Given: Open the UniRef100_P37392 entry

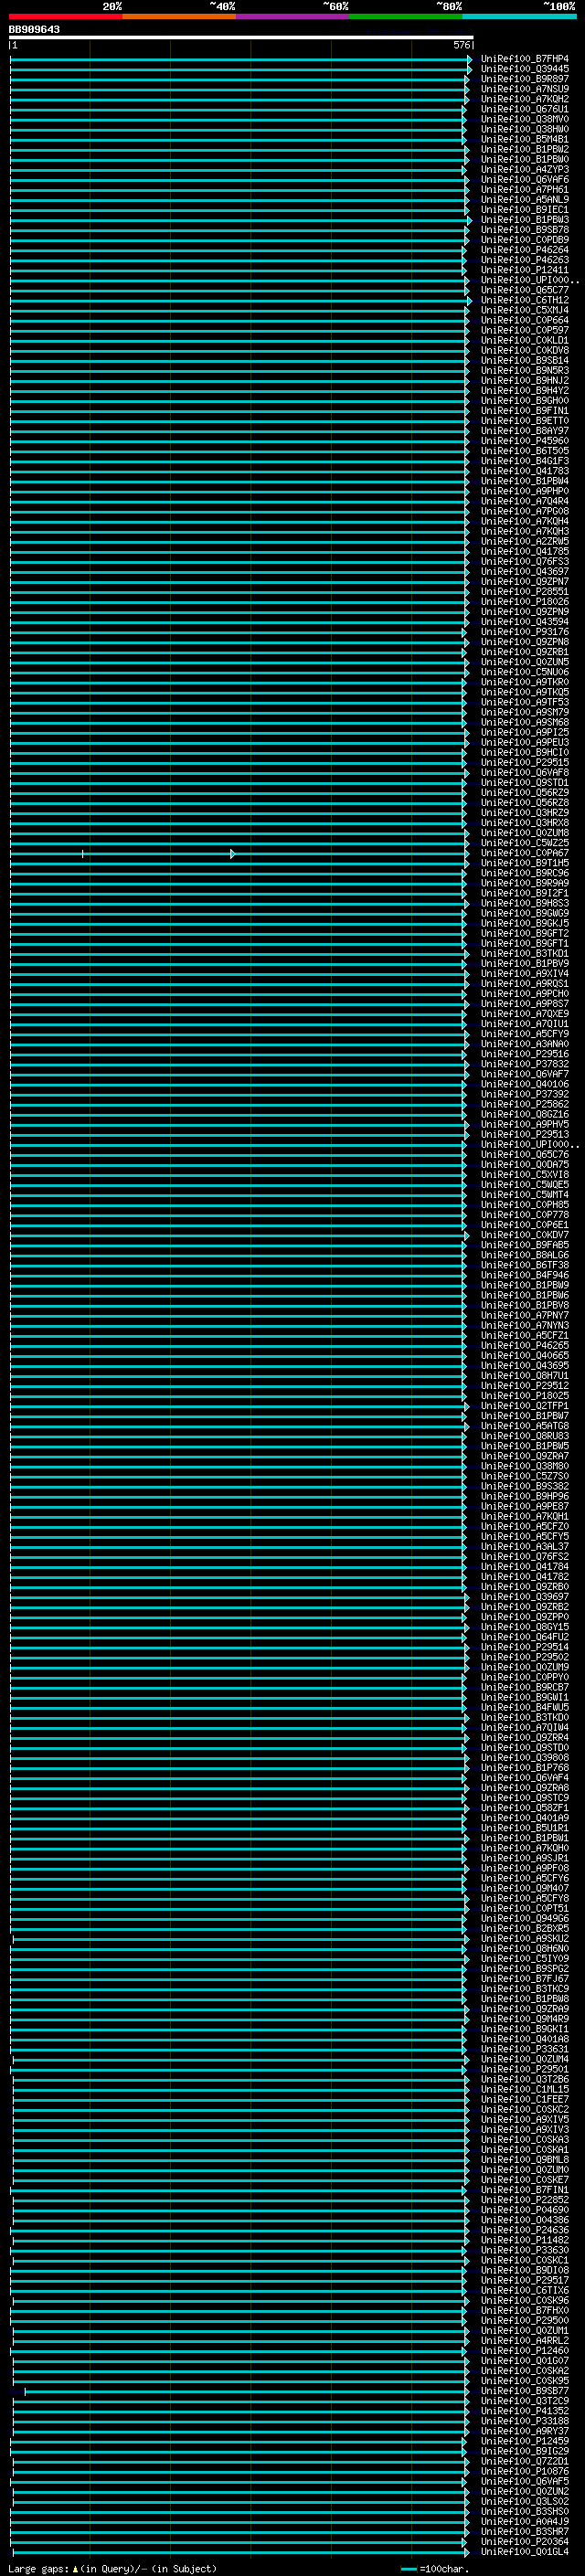Looking at the screenshot, I should pos(524,1094).
